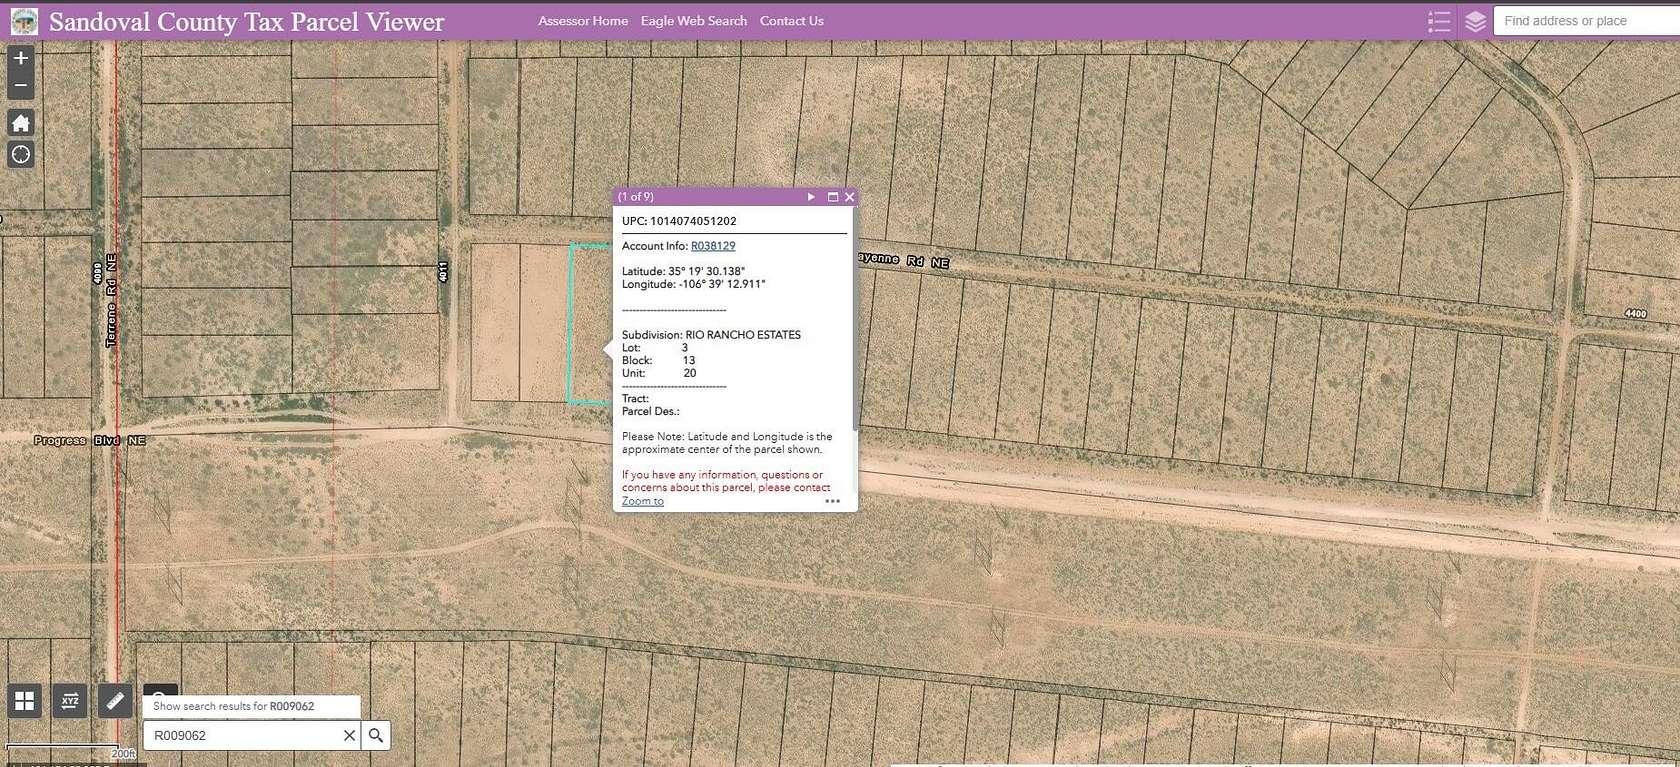Open the basemap gallery grid icon
This screenshot has width=1680, height=767.
tap(25, 701)
